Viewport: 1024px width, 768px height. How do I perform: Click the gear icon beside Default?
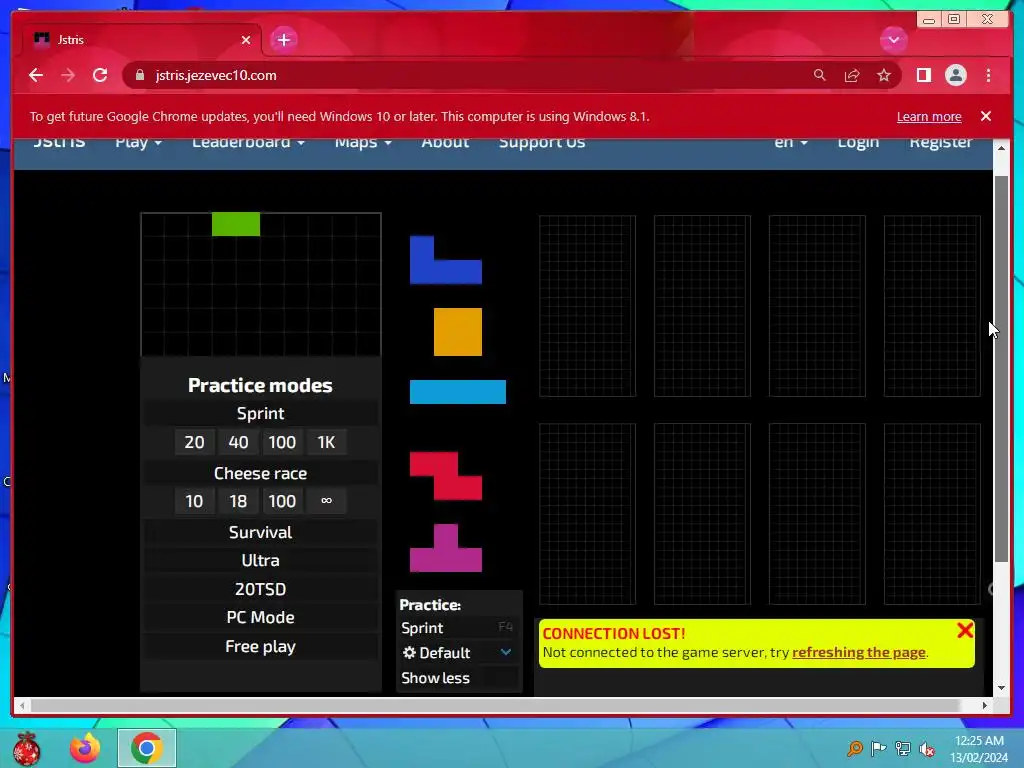point(409,652)
